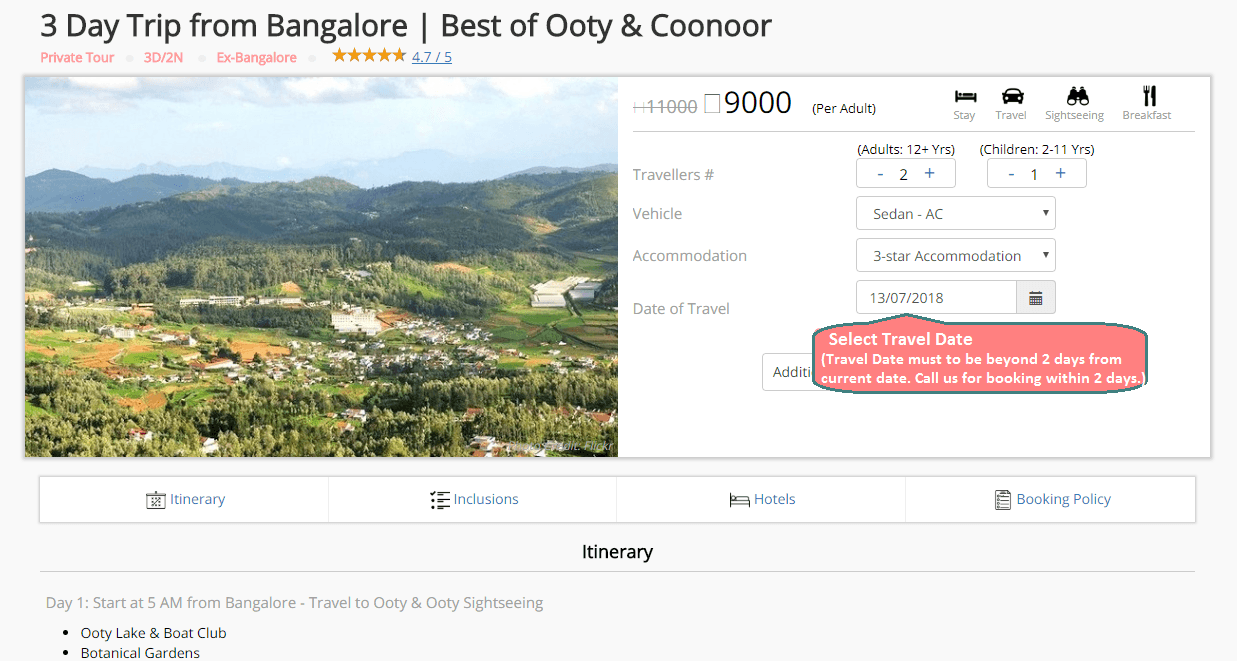
Task: Switch to the Hotels tab
Action: (761, 499)
